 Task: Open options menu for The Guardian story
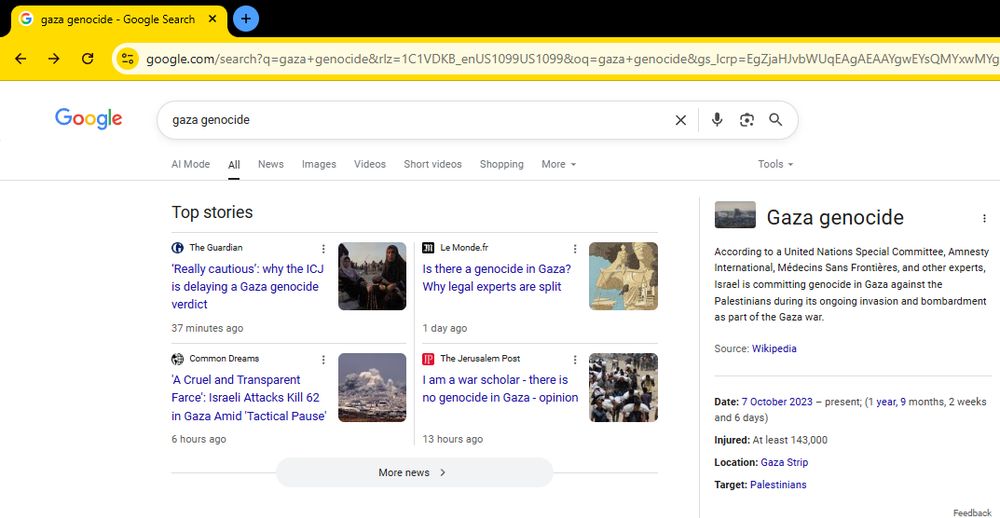tap(323, 249)
